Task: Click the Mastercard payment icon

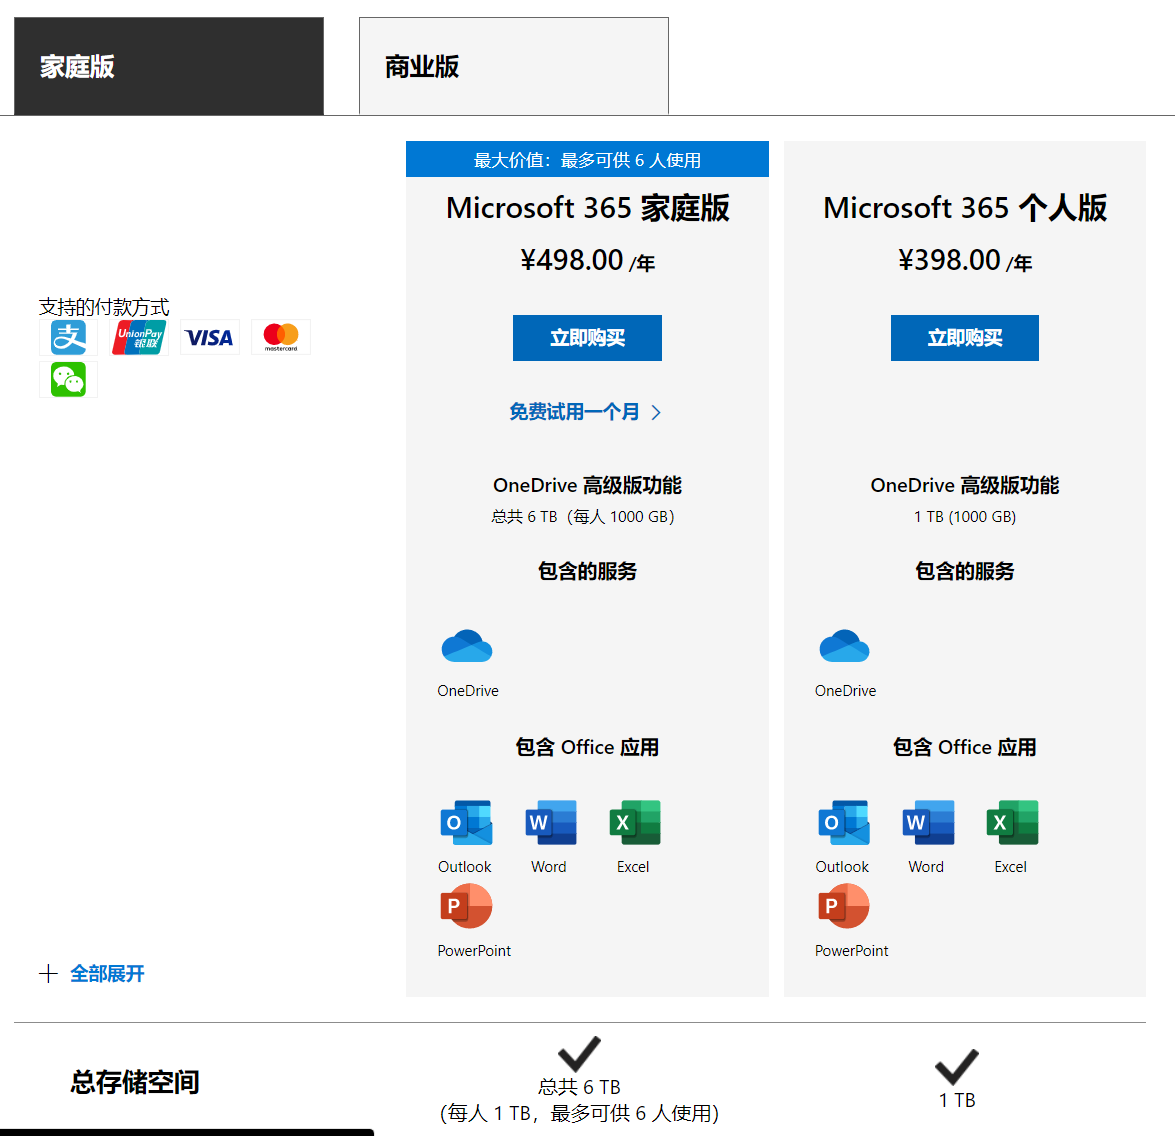Action: click(281, 337)
